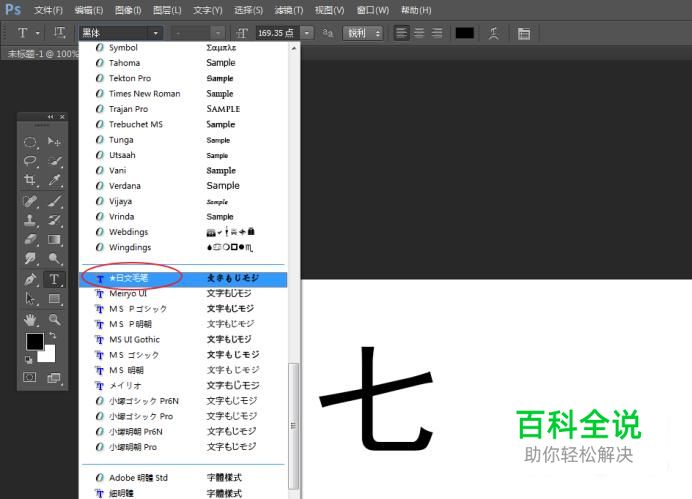Open the font size dropdown arrow

coord(307,33)
